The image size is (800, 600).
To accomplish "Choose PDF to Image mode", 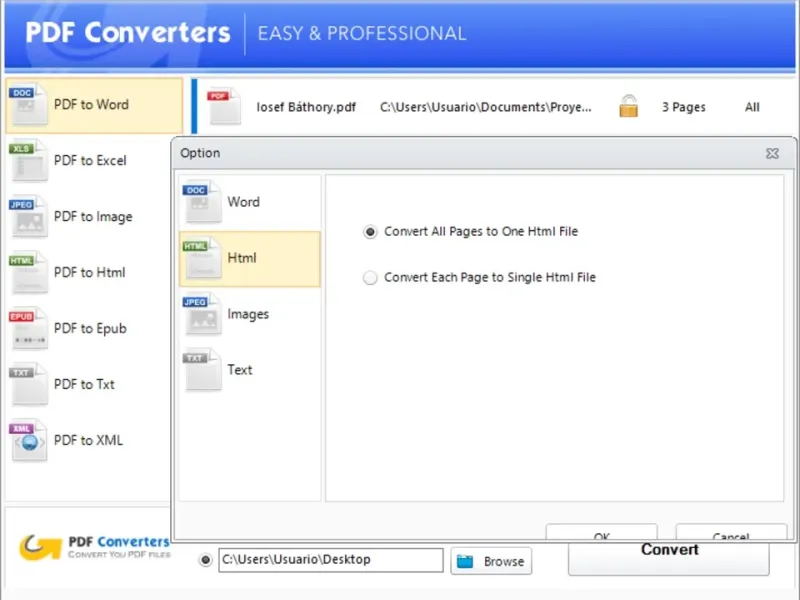I will pos(89,217).
